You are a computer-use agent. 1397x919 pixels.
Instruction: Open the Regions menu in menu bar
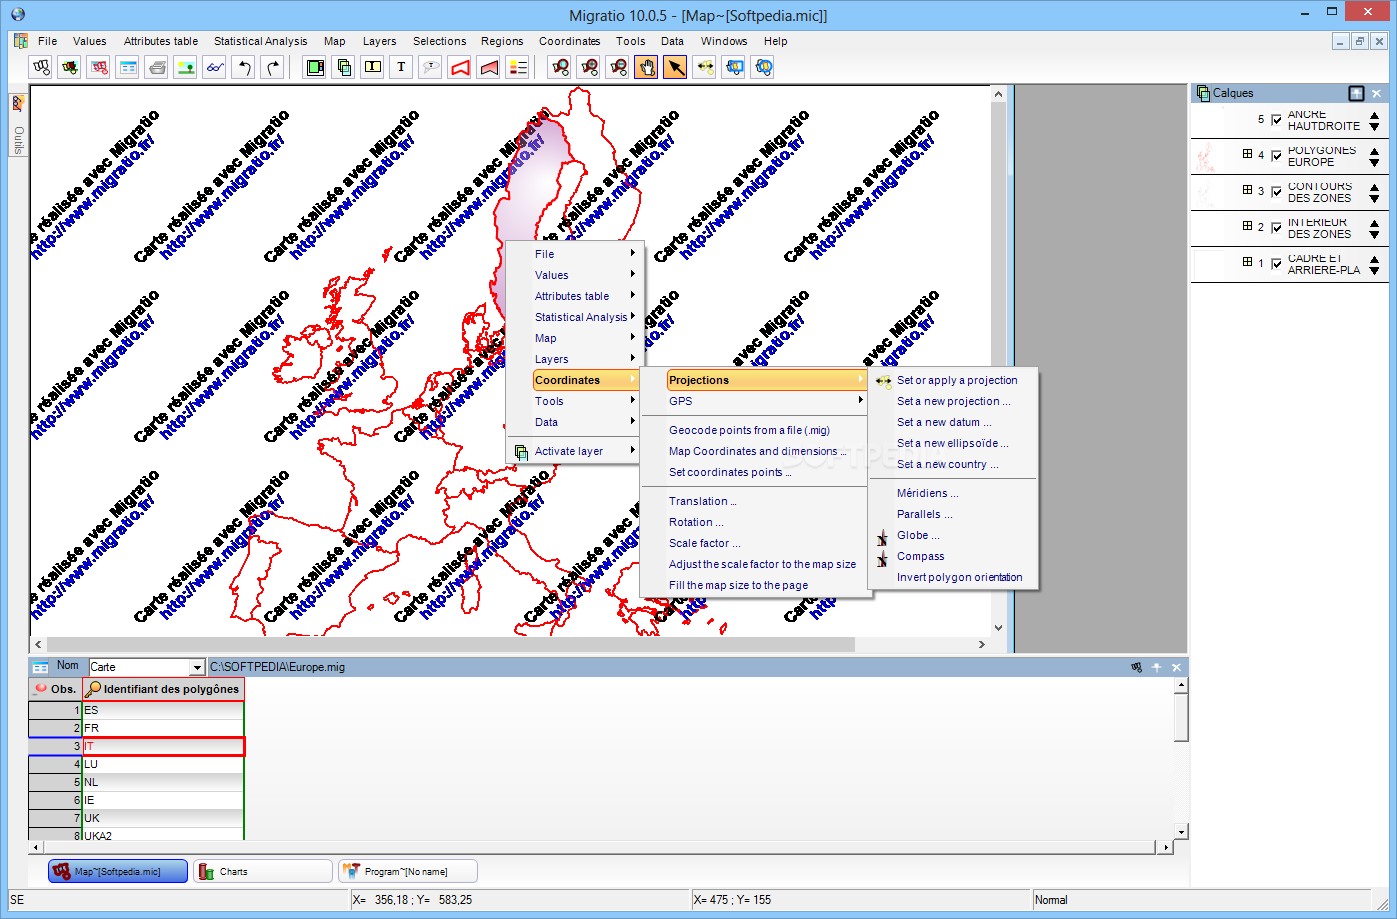(x=502, y=41)
